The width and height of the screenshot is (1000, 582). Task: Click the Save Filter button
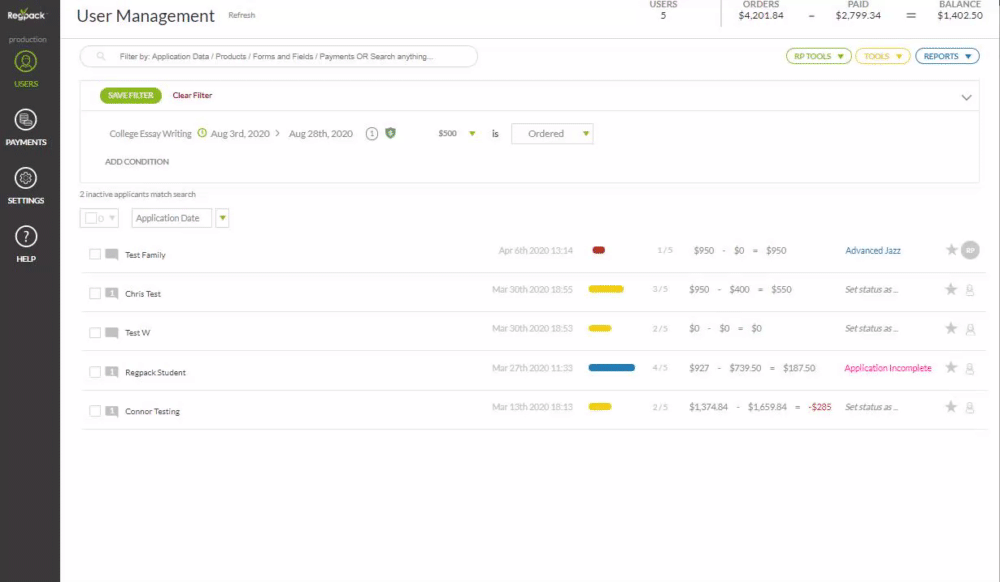click(x=131, y=95)
